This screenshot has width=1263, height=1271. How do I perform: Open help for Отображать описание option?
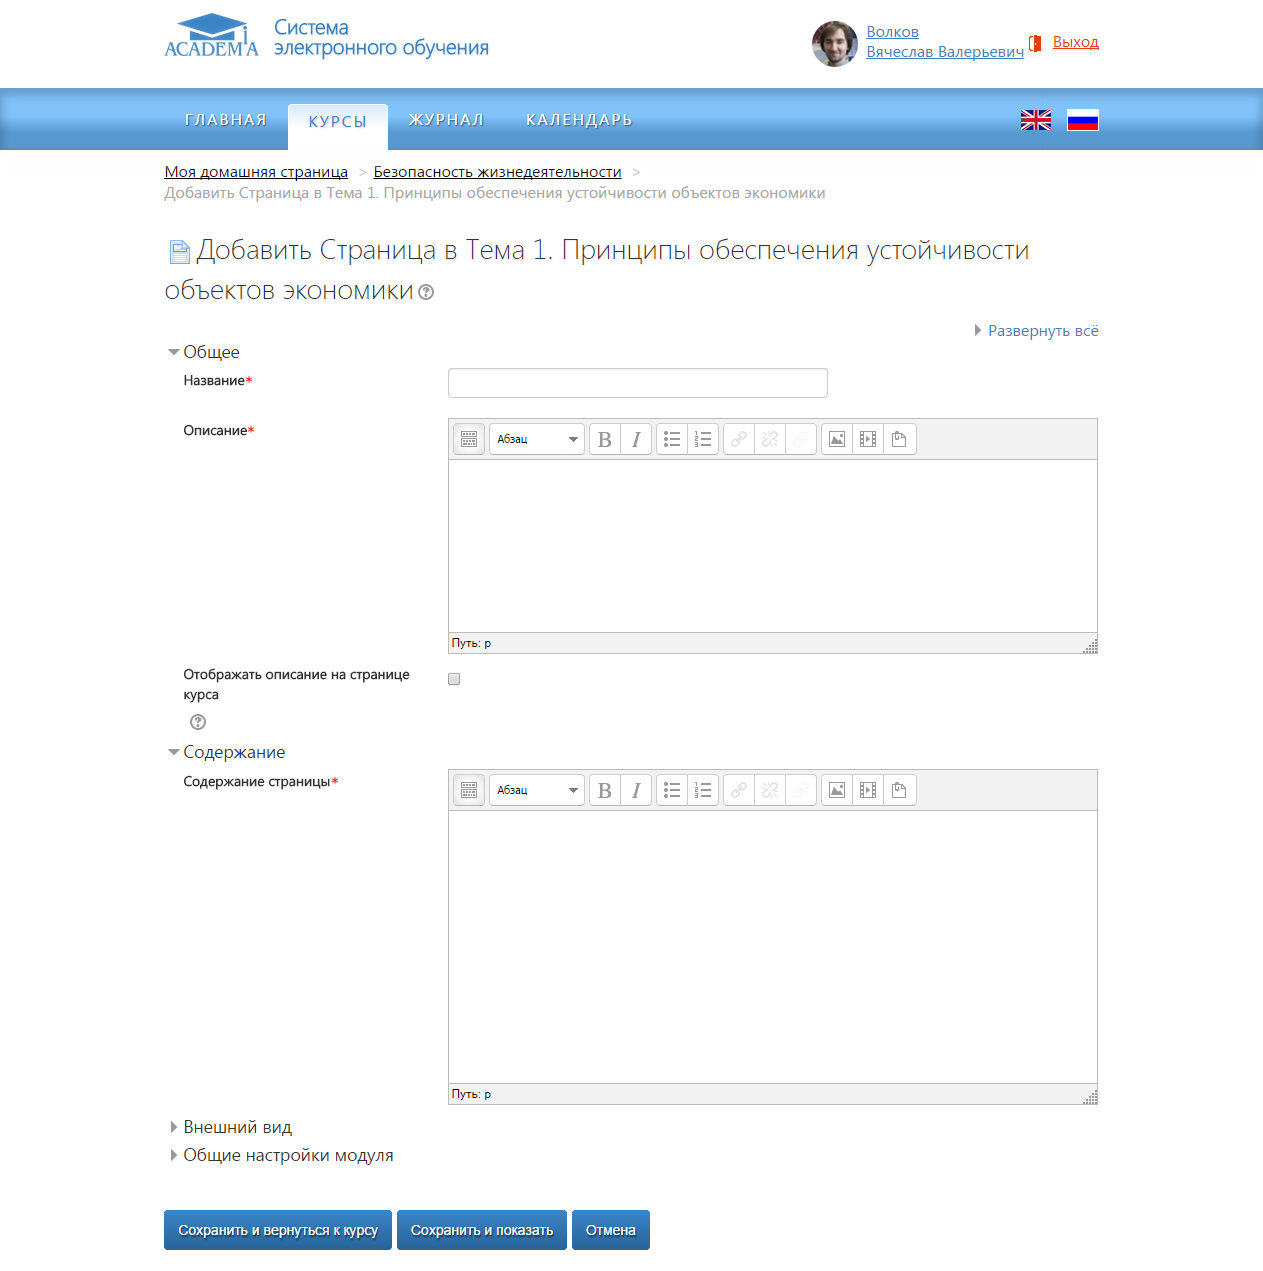click(198, 722)
